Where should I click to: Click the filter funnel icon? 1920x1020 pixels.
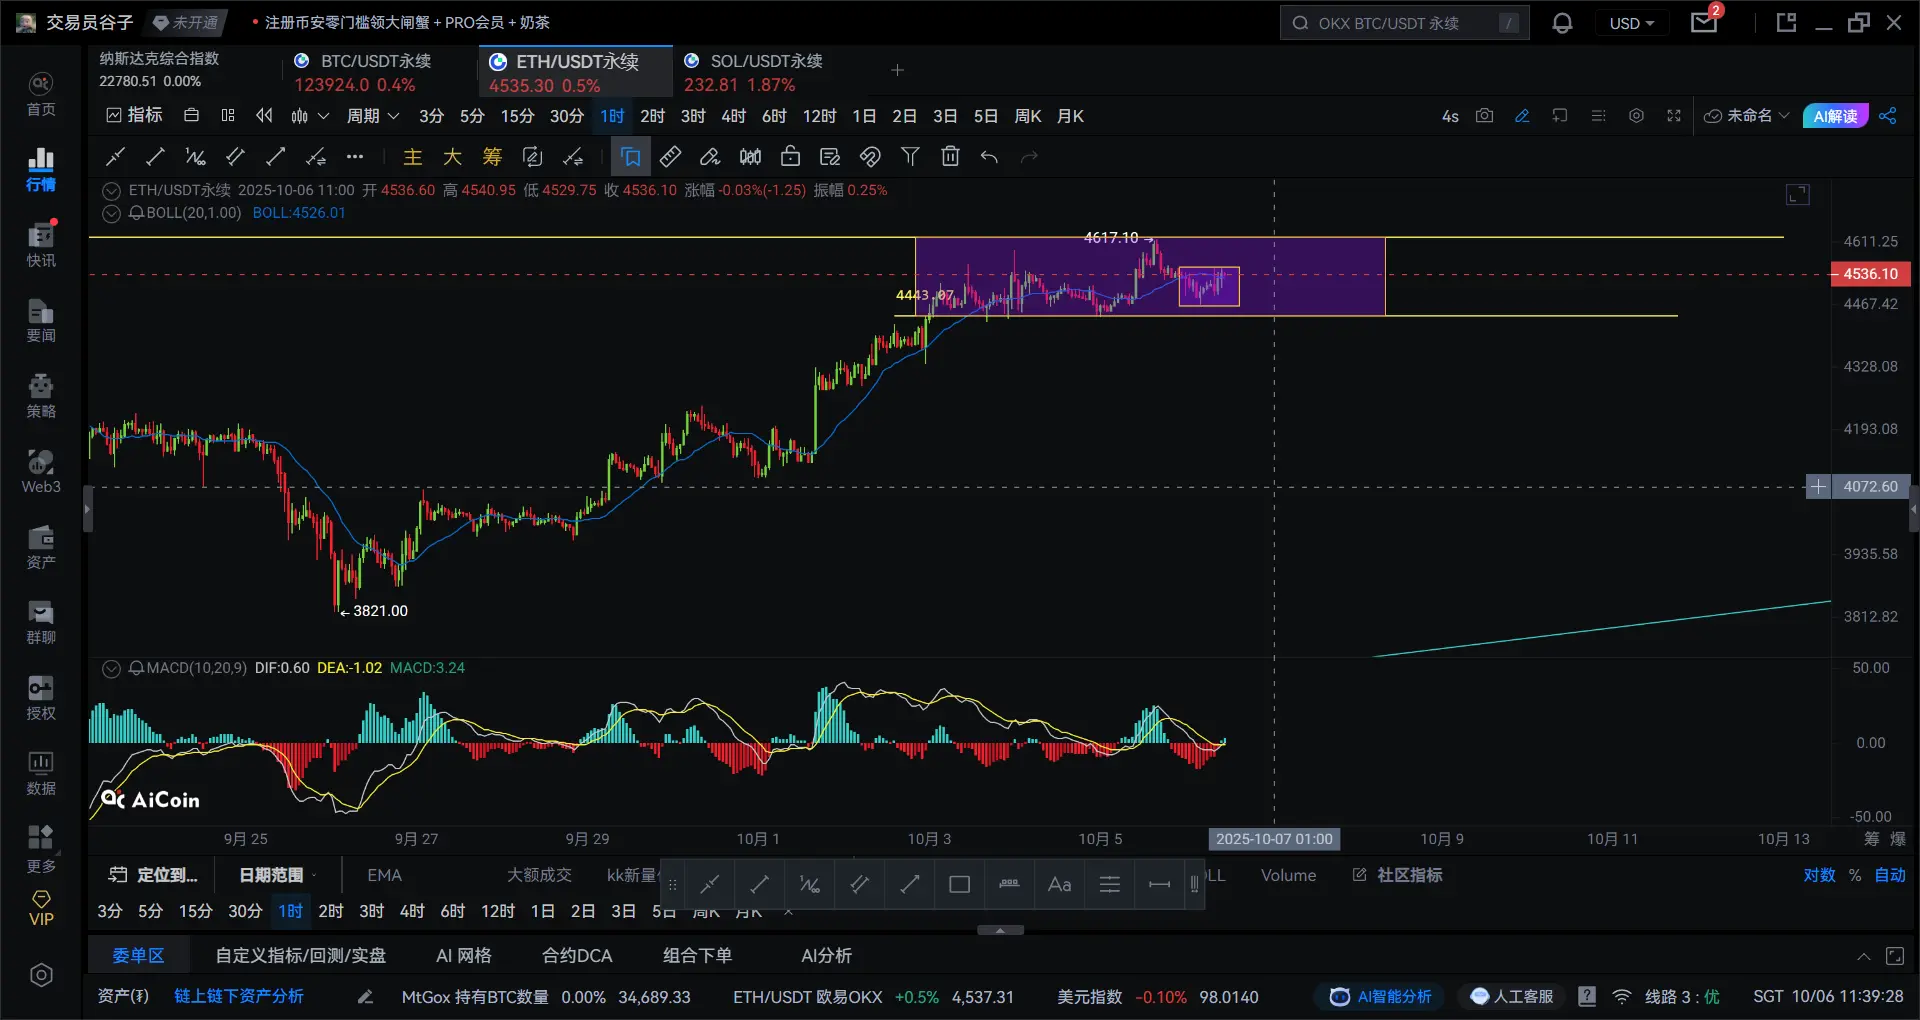click(910, 156)
